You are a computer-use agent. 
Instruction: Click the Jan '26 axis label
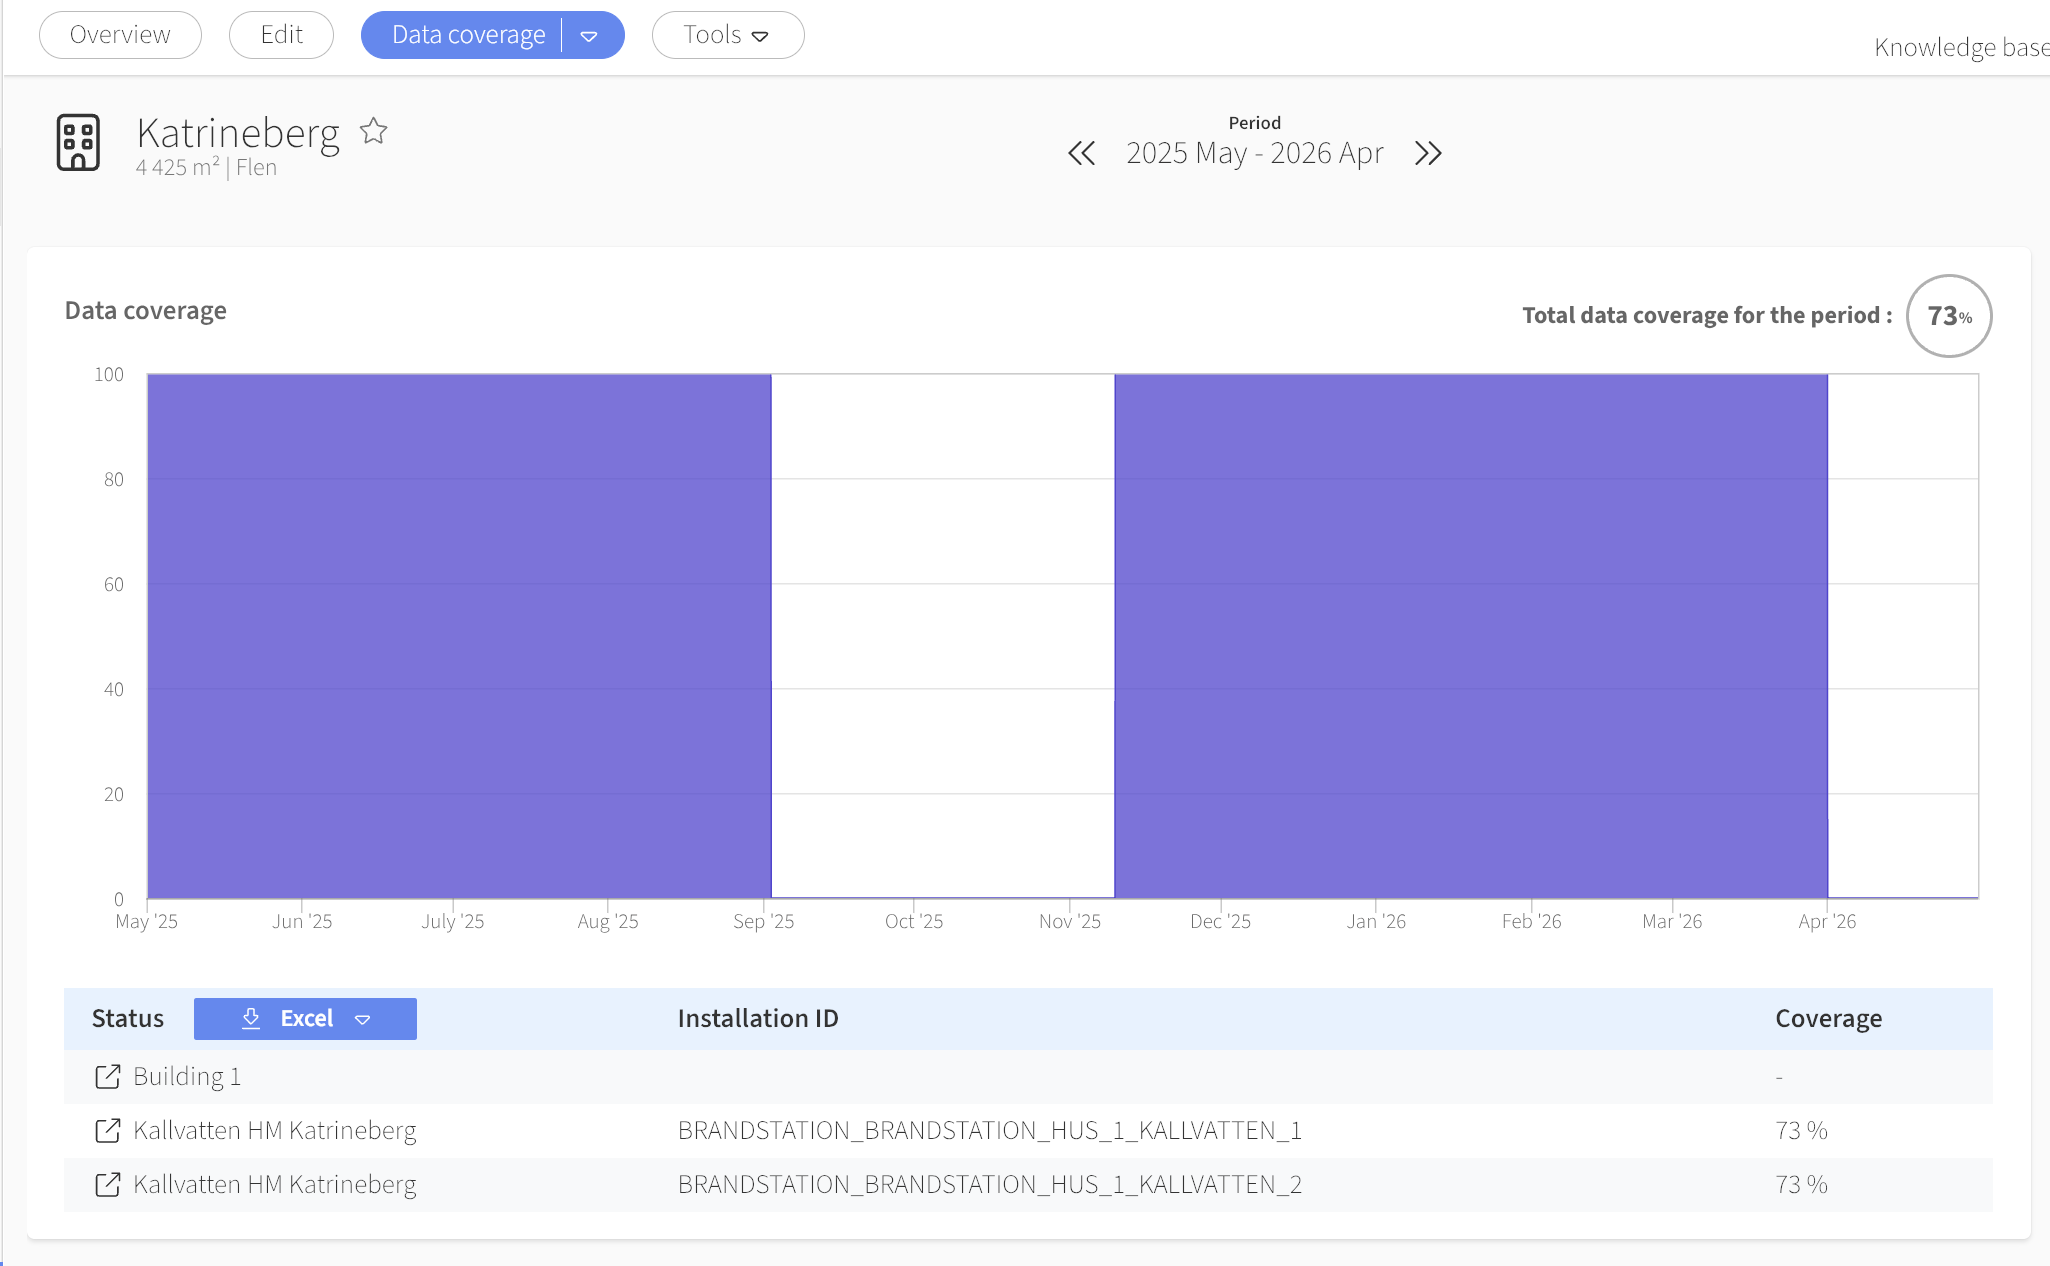click(x=1376, y=921)
